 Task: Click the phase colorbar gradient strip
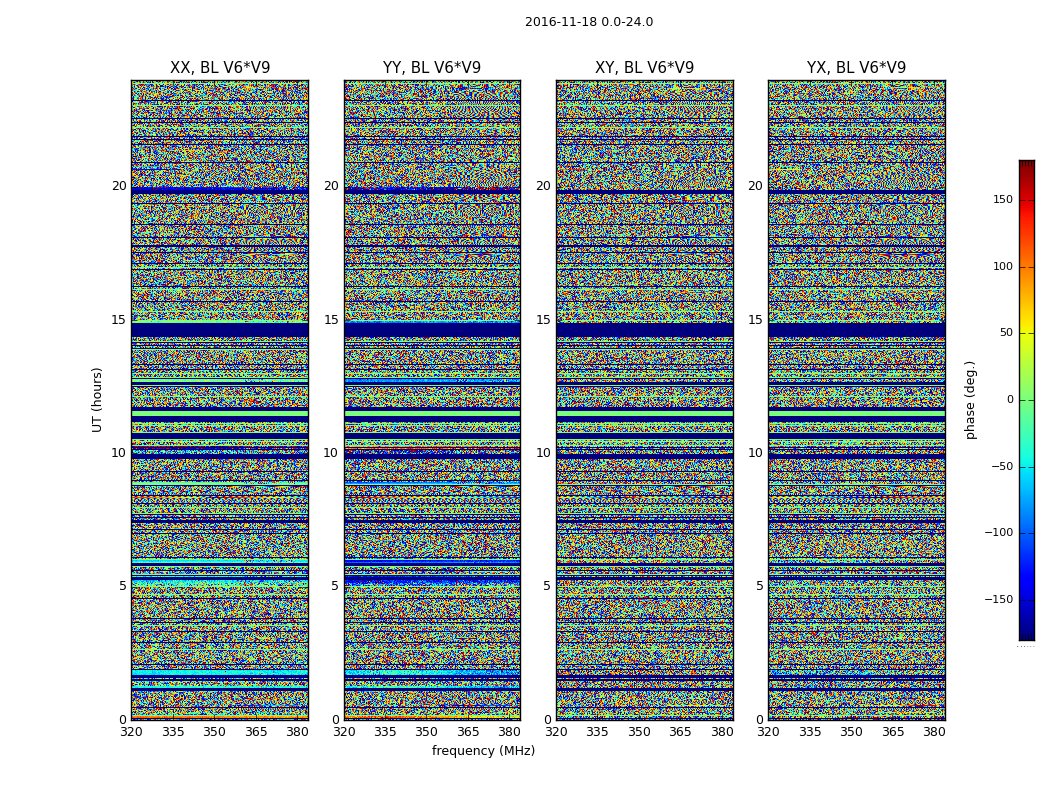pos(1027,400)
